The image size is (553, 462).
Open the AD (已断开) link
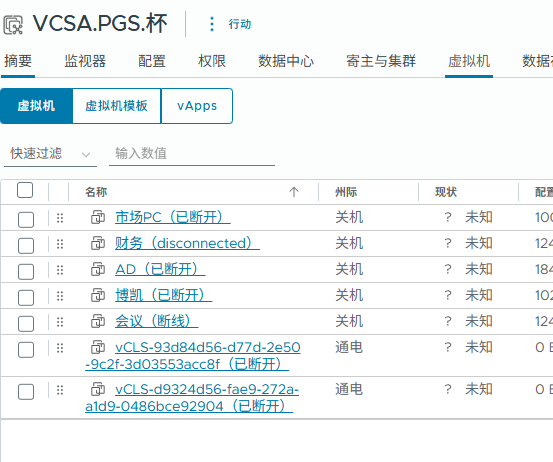tap(160, 269)
